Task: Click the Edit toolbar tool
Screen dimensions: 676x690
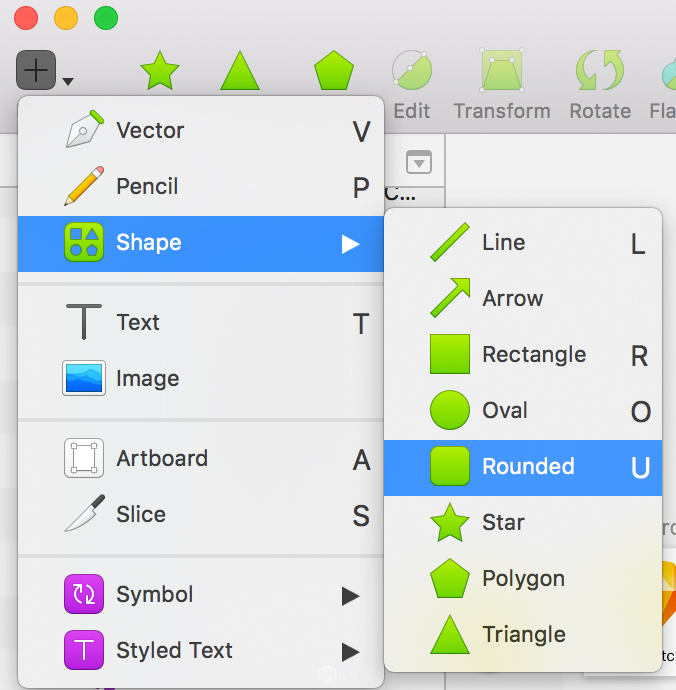Action: [x=412, y=84]
